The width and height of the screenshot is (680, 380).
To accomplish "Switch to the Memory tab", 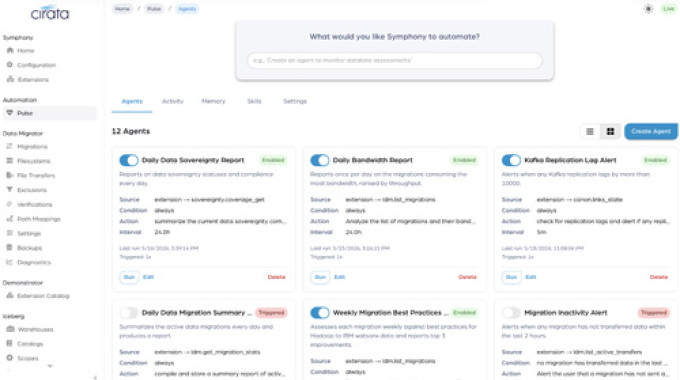I will (x=213, y=101).
